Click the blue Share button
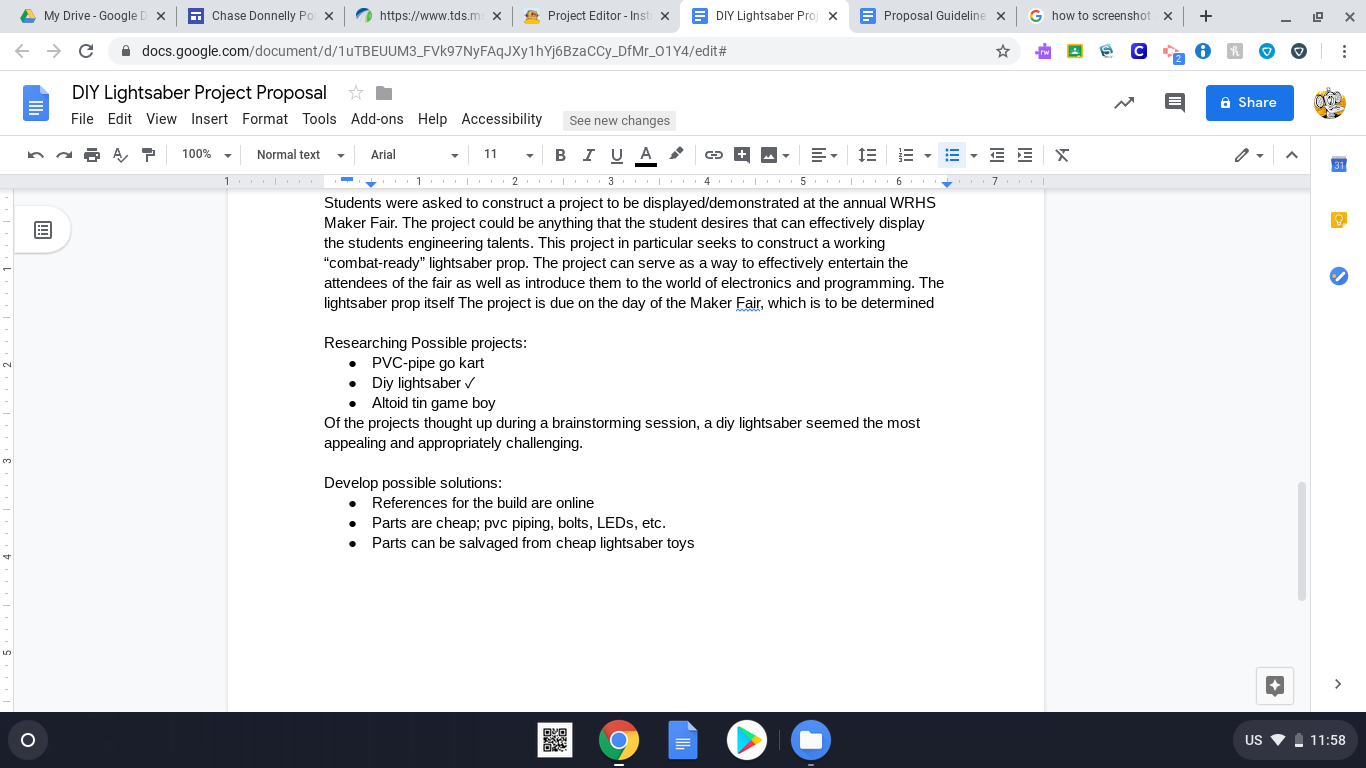 pos(1249,102)
